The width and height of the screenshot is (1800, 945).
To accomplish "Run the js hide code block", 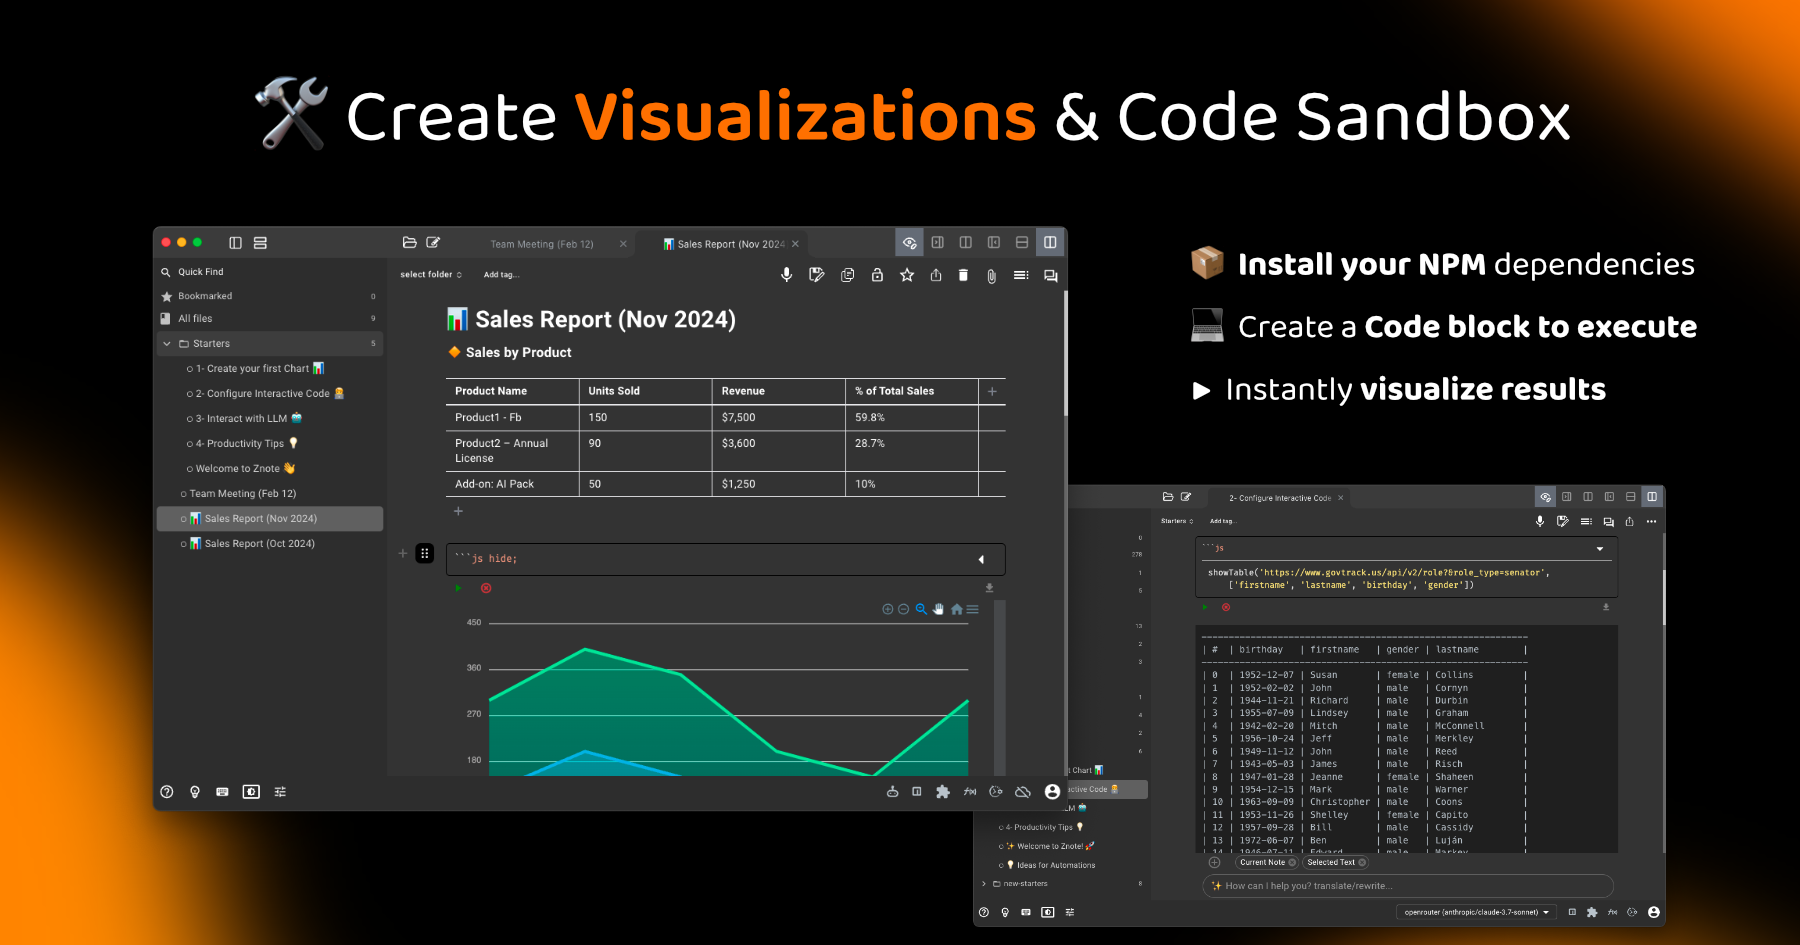I will click(x=458, y=588).
